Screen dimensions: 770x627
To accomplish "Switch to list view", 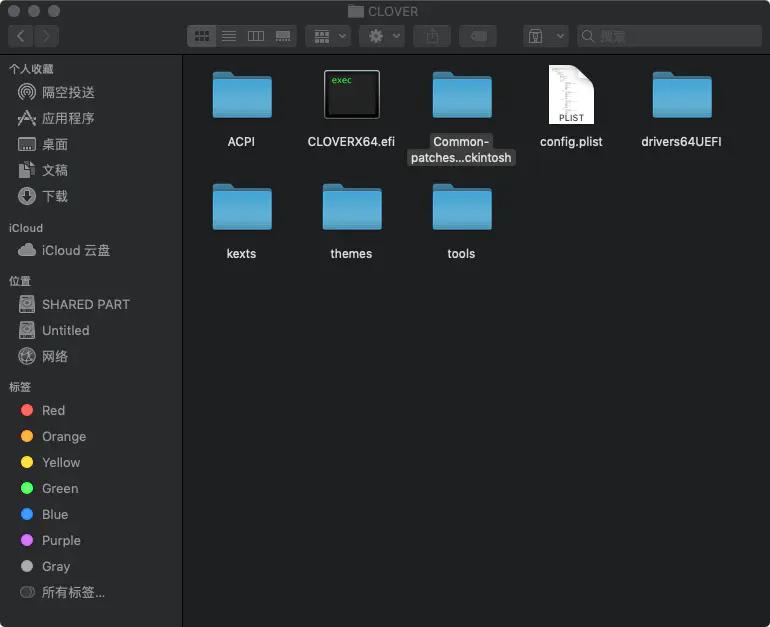I will [229, 36].
